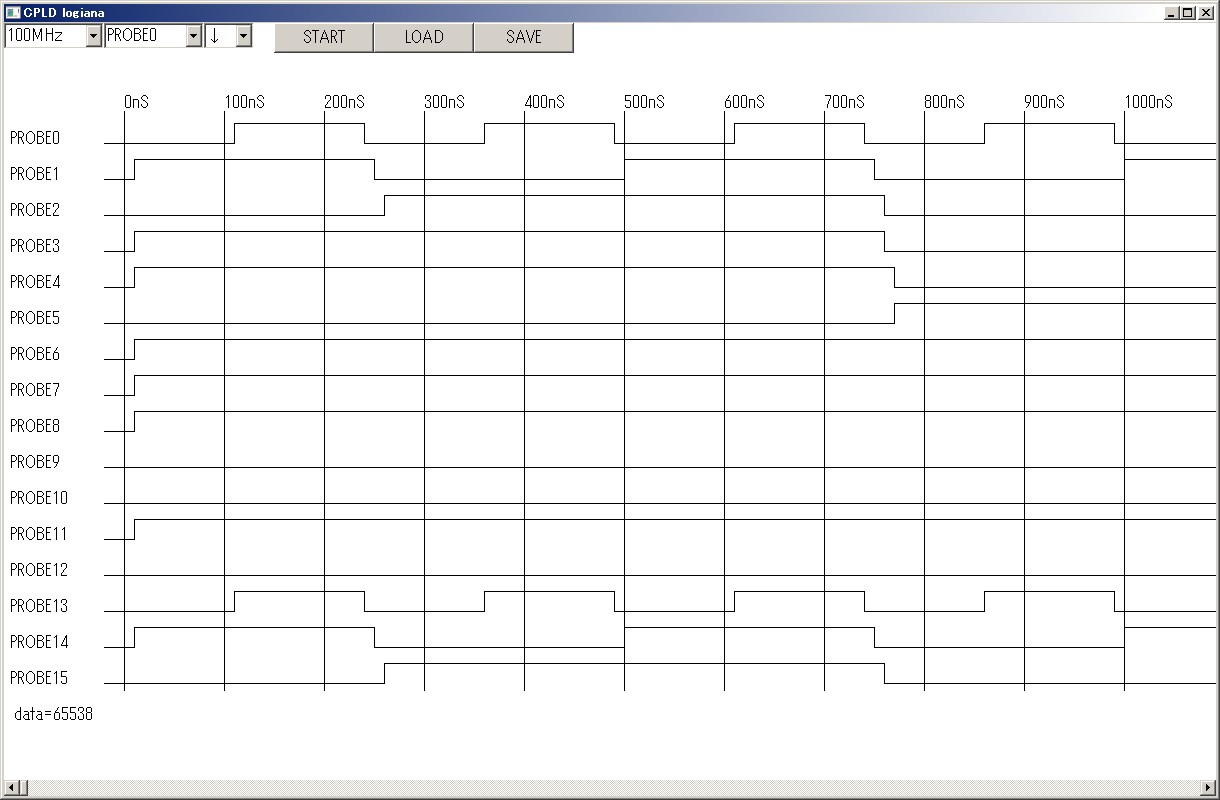Click the 800nS time marker
Screen dimensions: 1220x800
[945, 102]
